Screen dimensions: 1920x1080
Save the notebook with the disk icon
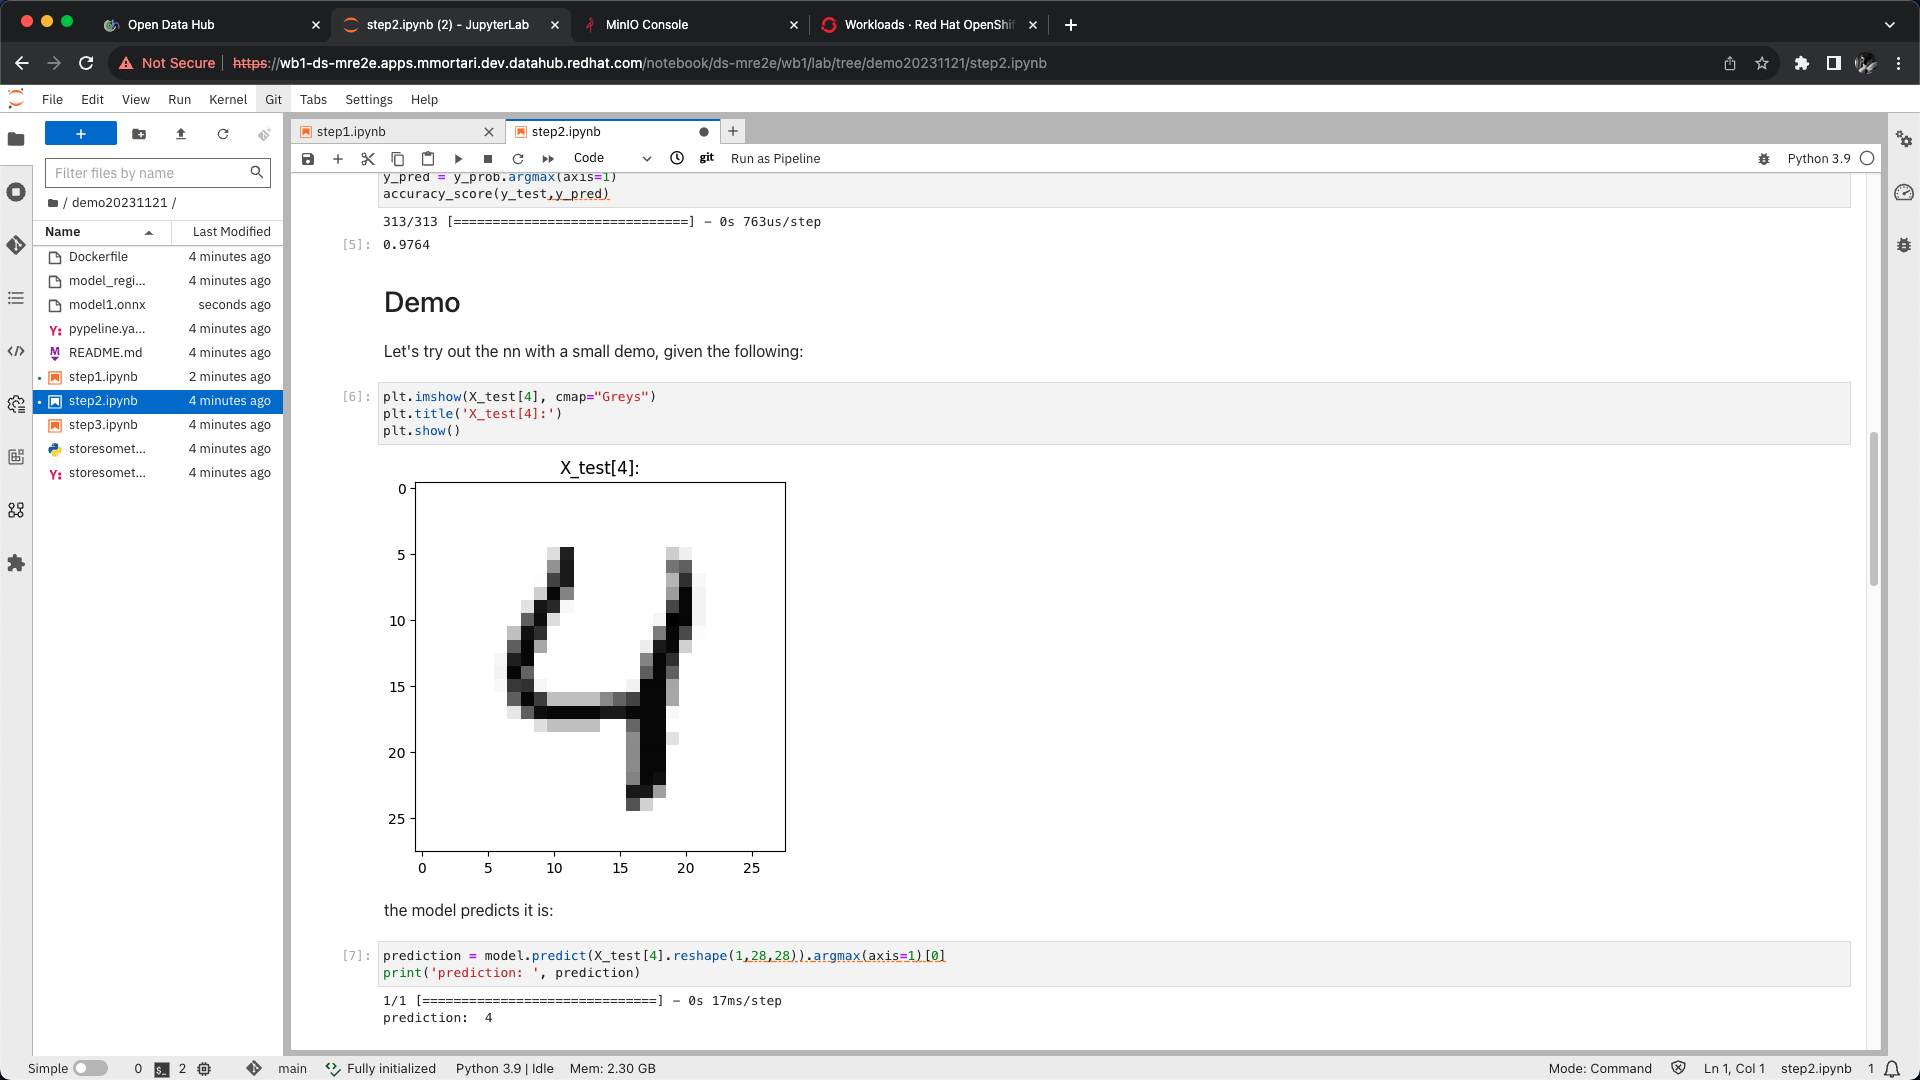click(x=308, y=159)
